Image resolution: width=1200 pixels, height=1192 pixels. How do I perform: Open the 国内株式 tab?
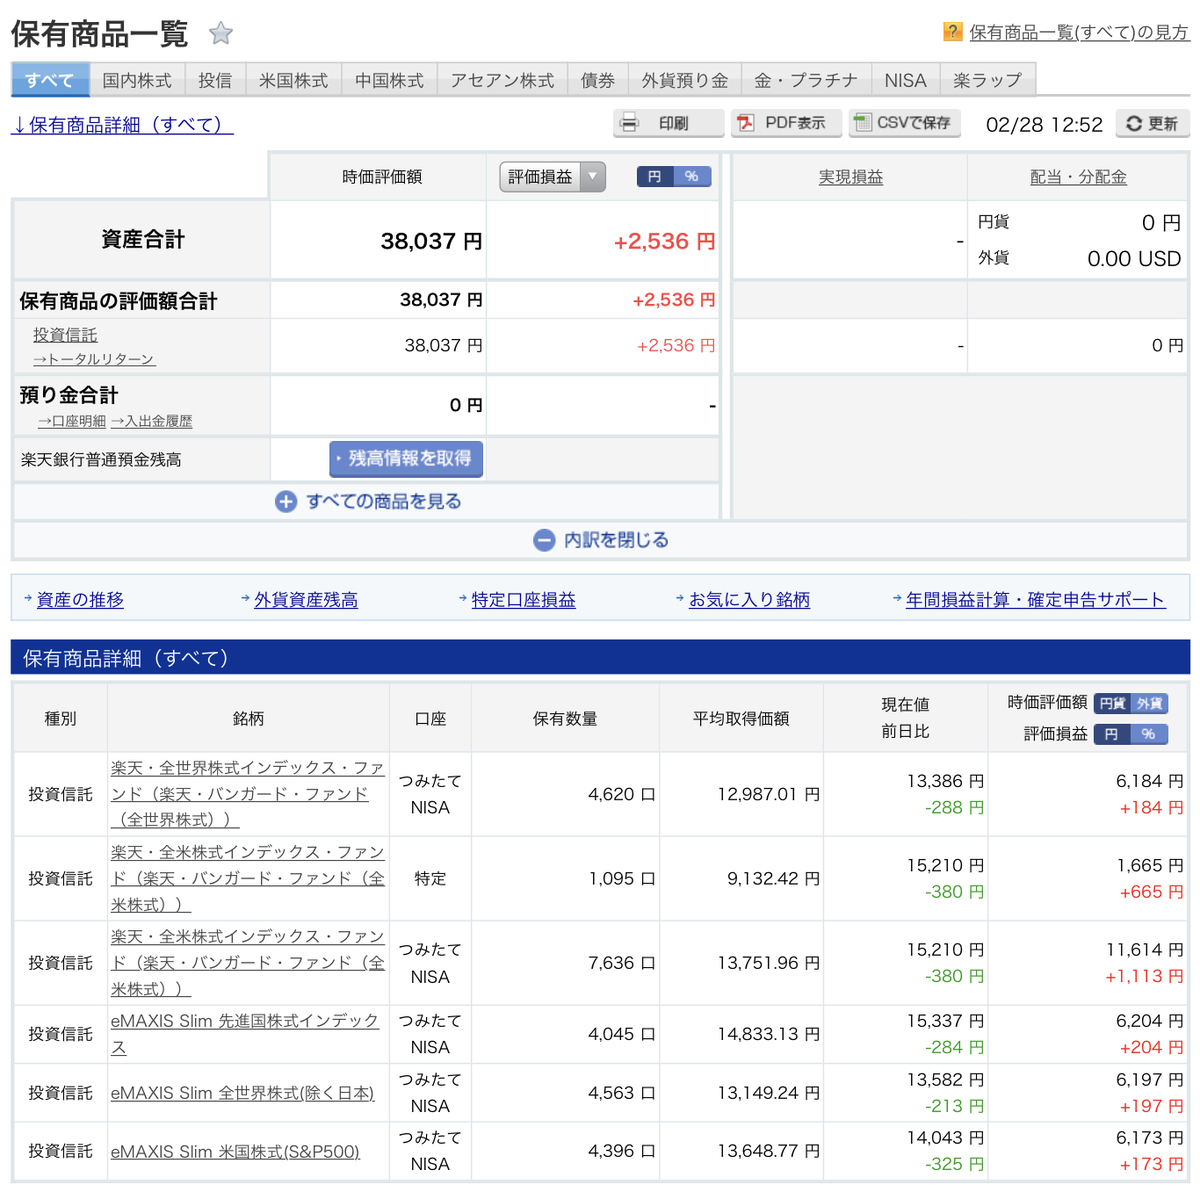coord(137,80)
